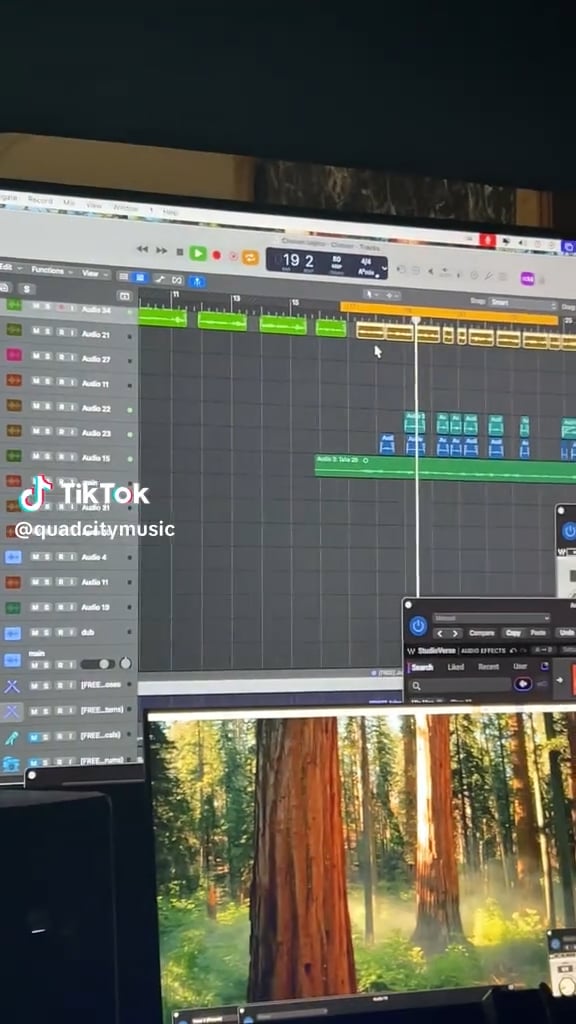Select the dub track icon
The image size is (576, 1024).
pyautogui.click(x=12, y=633)
